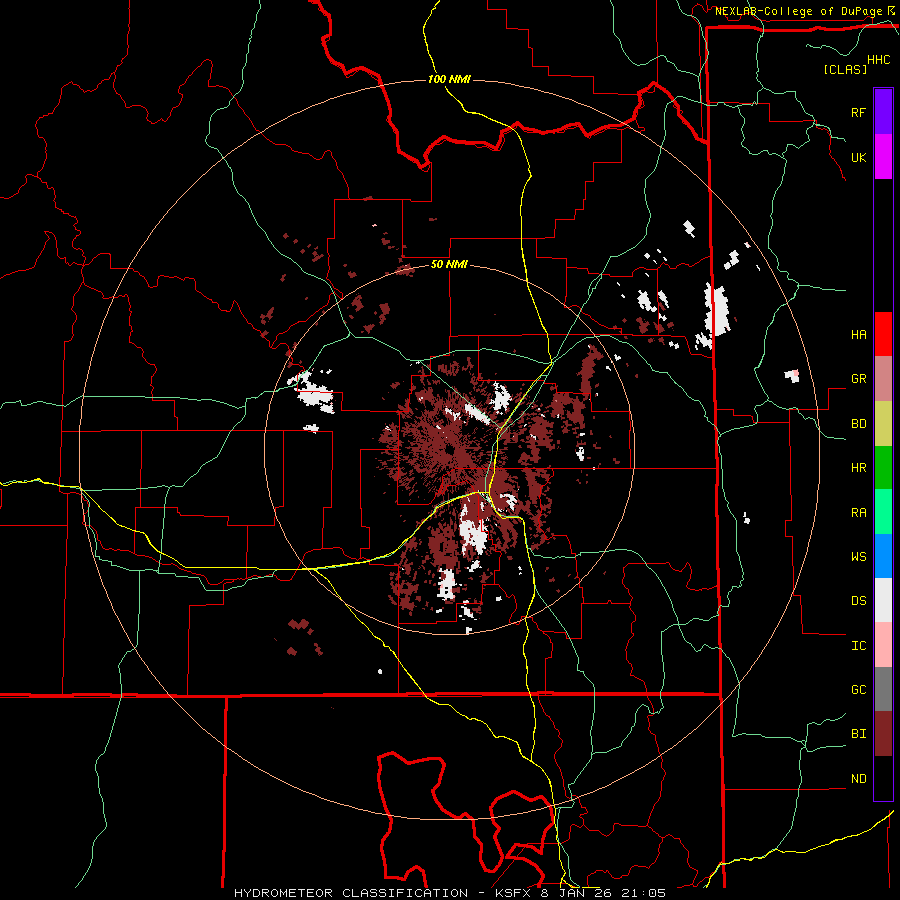This screenshot has height=900, width=900.
Task: Click the IC legend label
Action: pyautogui.click(x=858, y=646)
